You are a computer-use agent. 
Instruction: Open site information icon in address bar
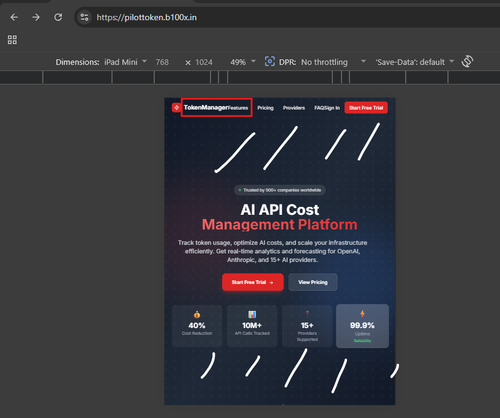(84, 17)
